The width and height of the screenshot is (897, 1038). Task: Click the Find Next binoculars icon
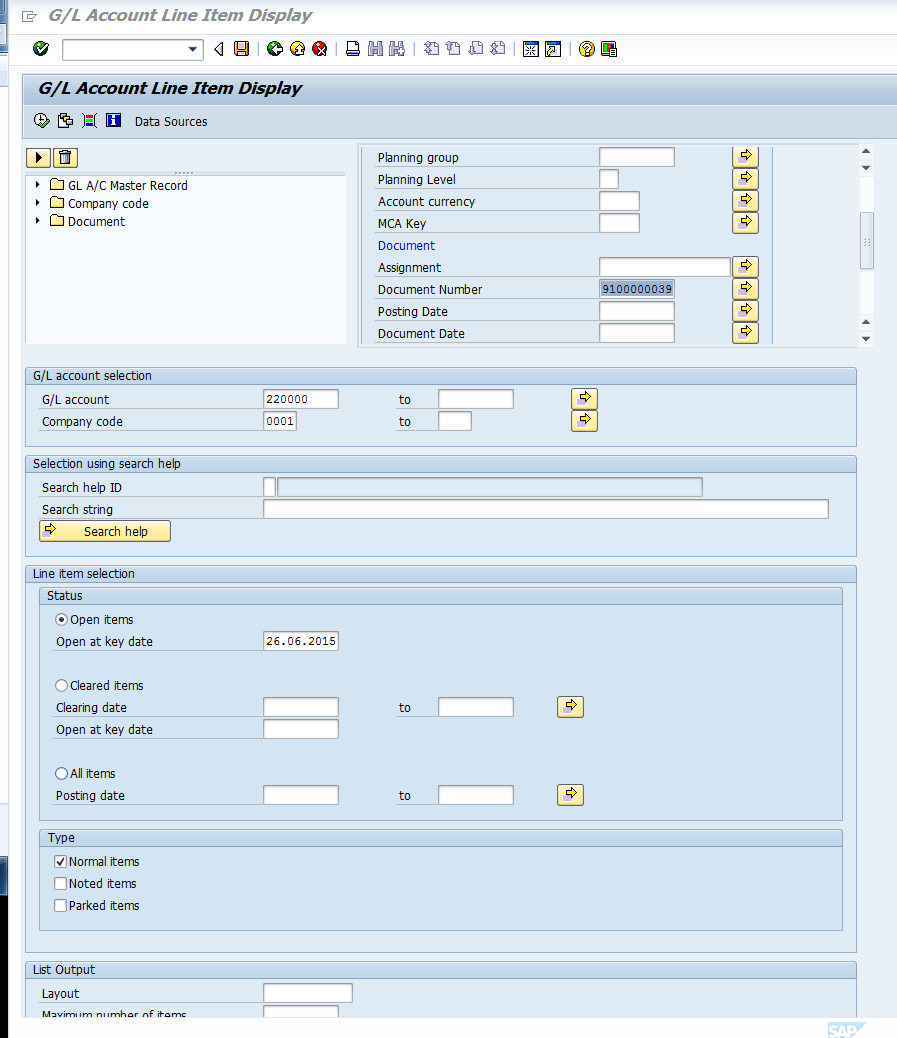pos(397,49)
